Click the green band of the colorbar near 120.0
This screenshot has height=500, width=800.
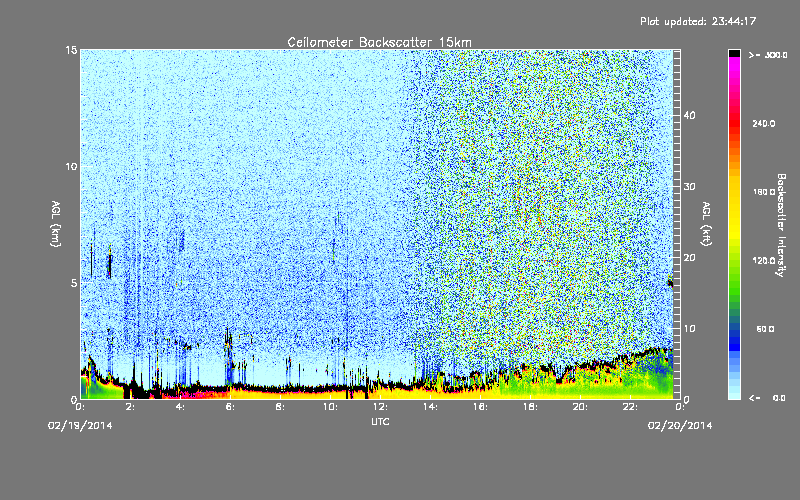pyautogui.click(x=734, y=261)
